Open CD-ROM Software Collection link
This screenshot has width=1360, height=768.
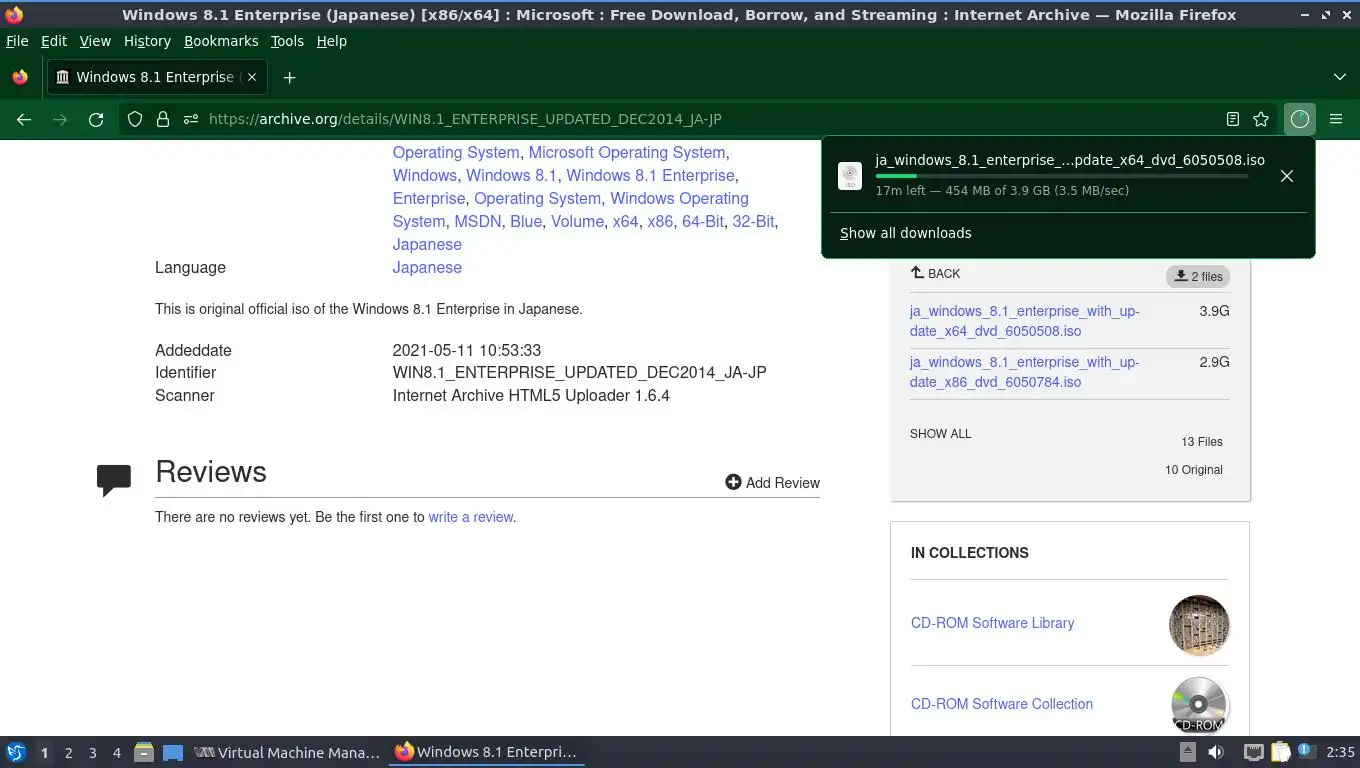tap(1001, 704)
